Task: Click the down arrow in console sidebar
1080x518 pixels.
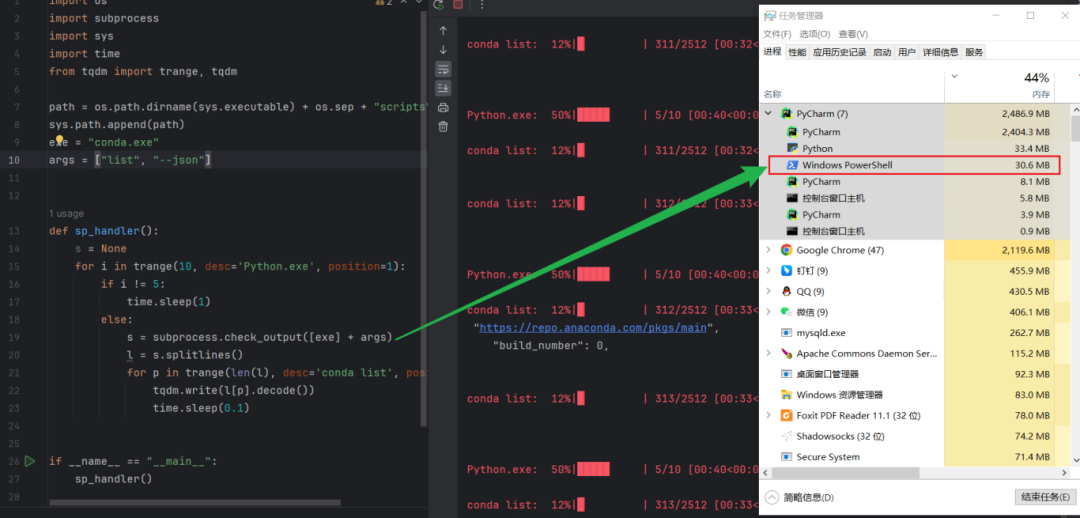Action: tap(443, 50)
